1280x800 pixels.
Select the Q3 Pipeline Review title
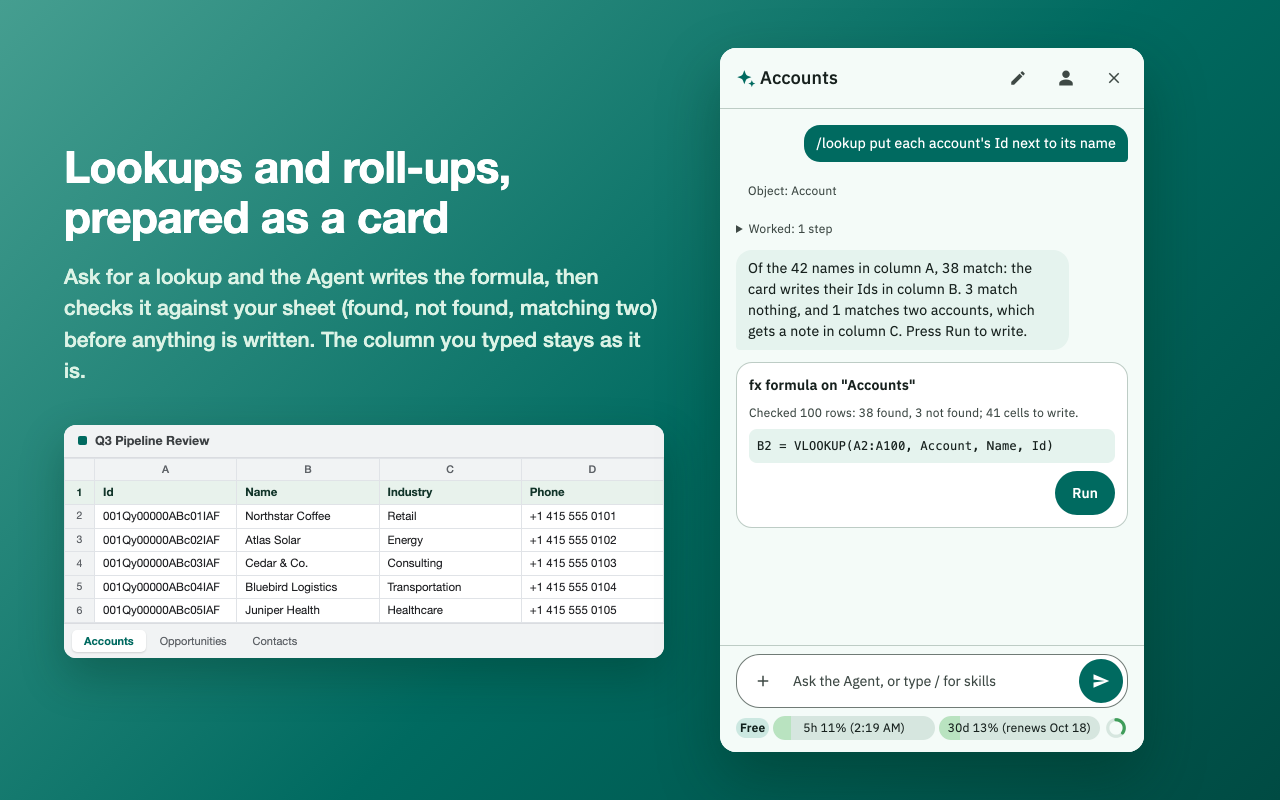[x=152, y=441]
